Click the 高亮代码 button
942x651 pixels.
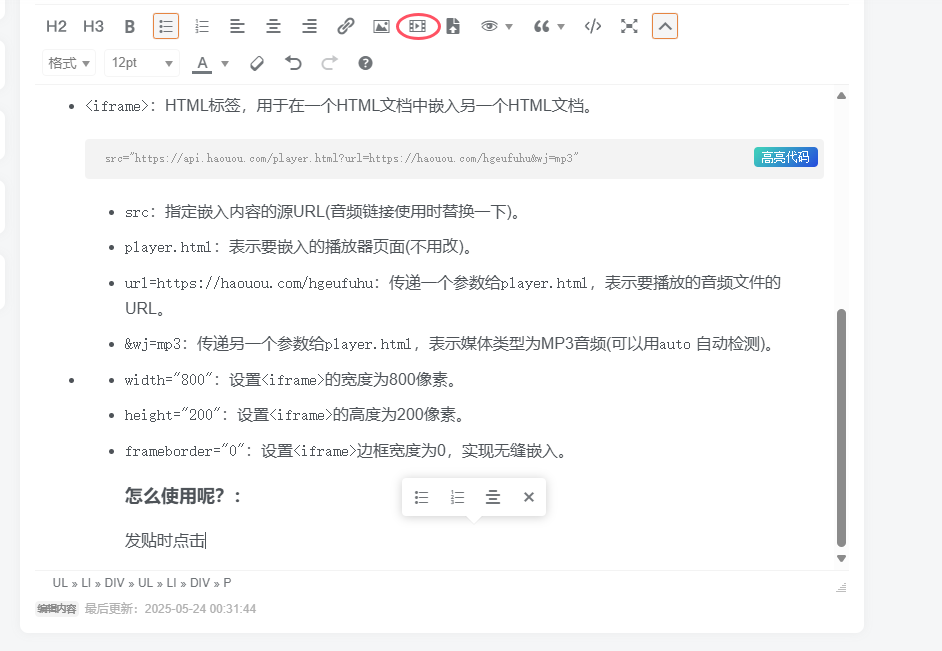click(786, 157)
